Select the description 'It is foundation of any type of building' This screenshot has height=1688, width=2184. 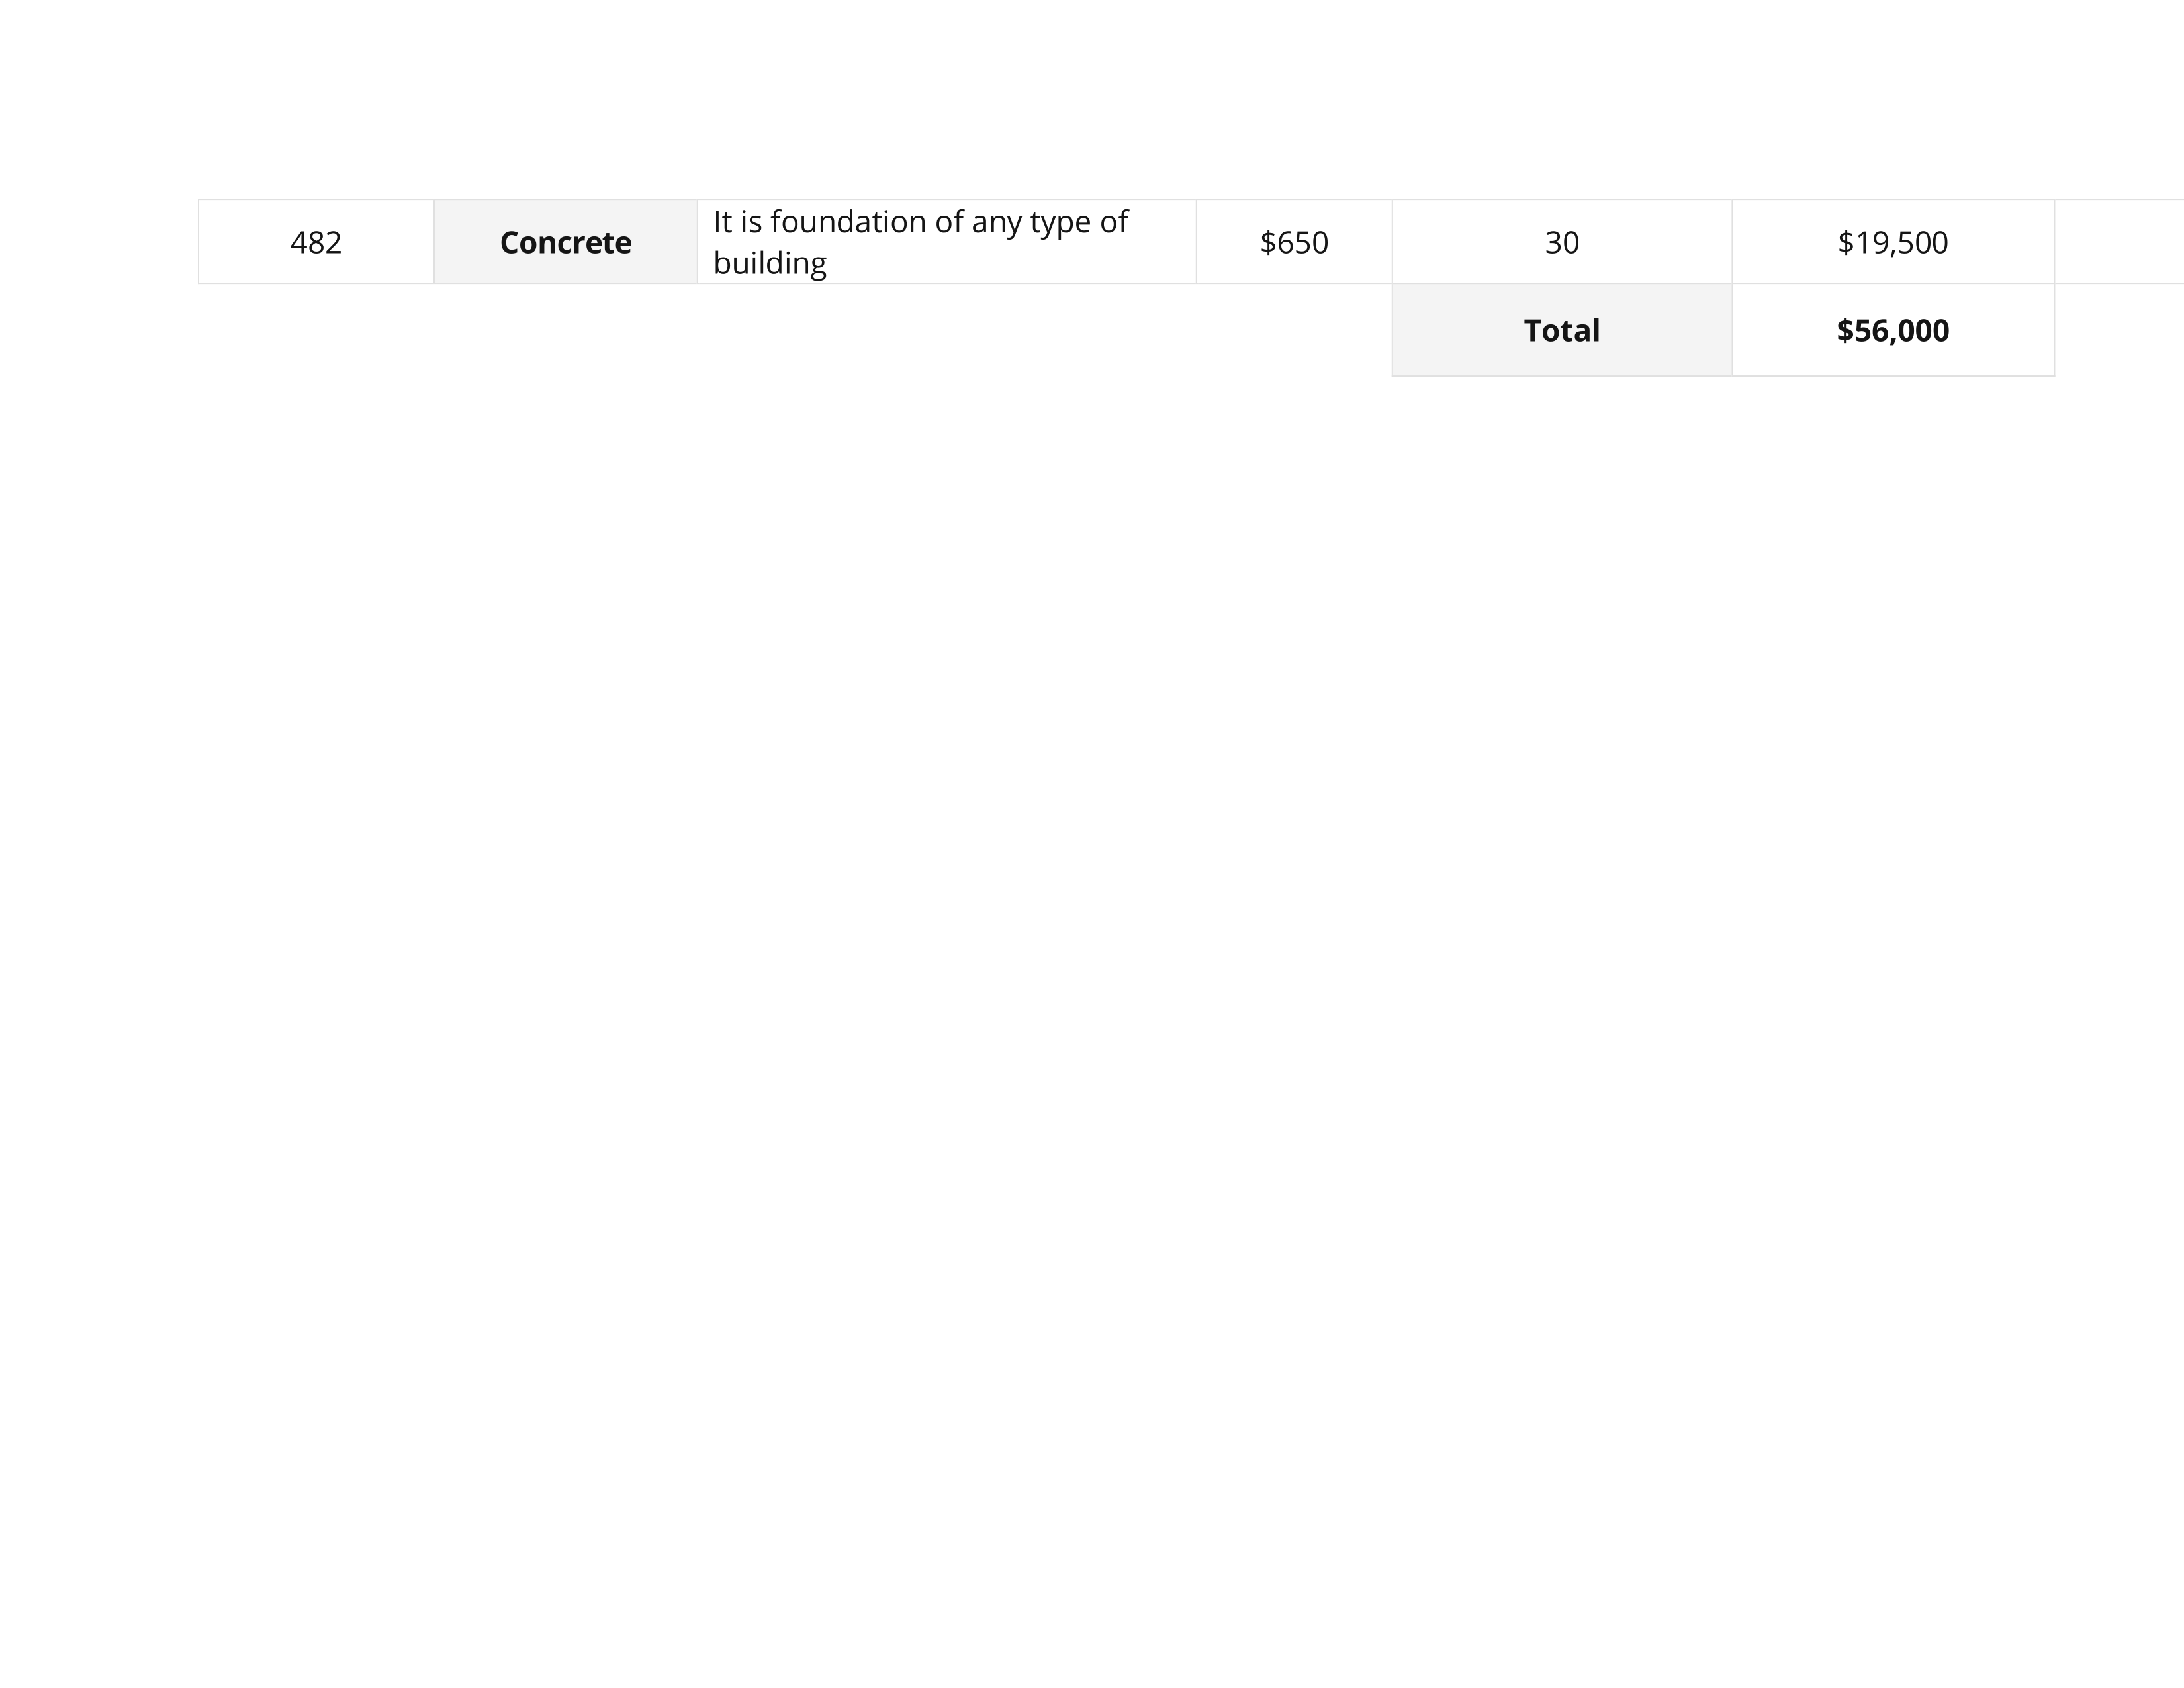920,242
